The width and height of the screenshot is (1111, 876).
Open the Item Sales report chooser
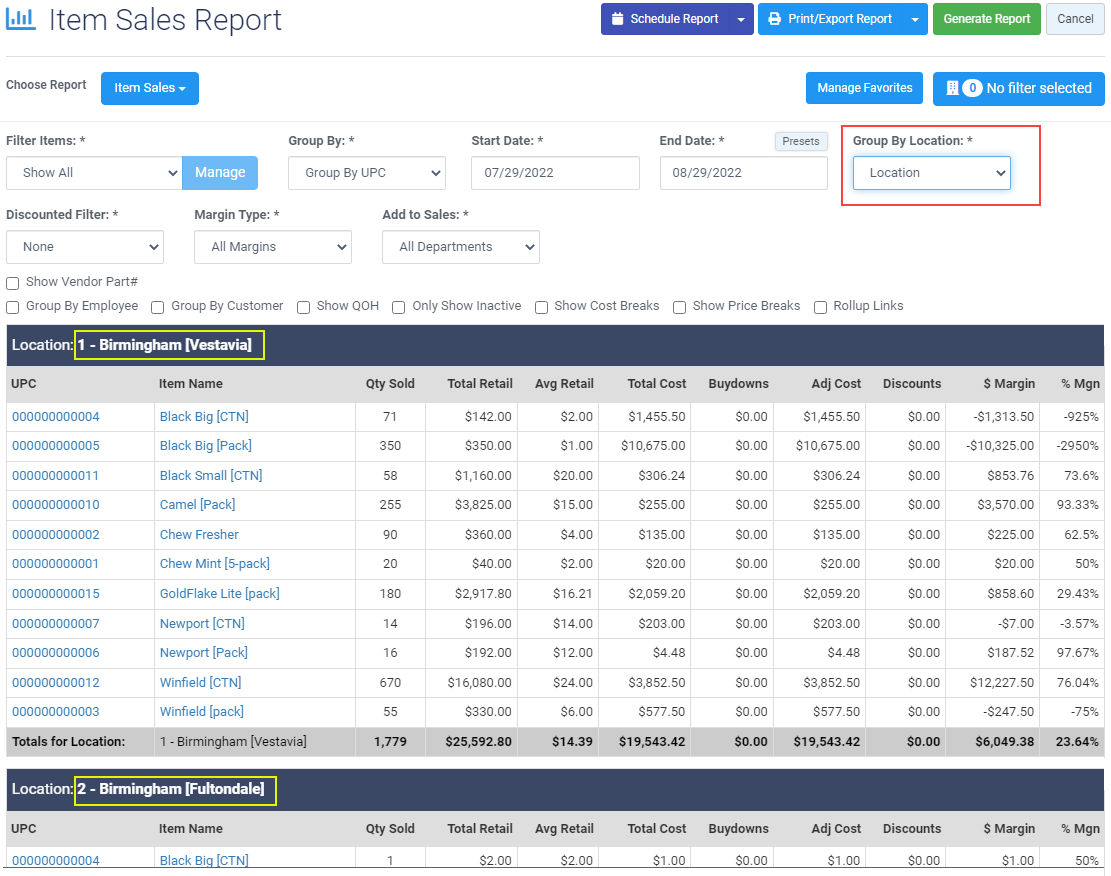tap(150, 88)
